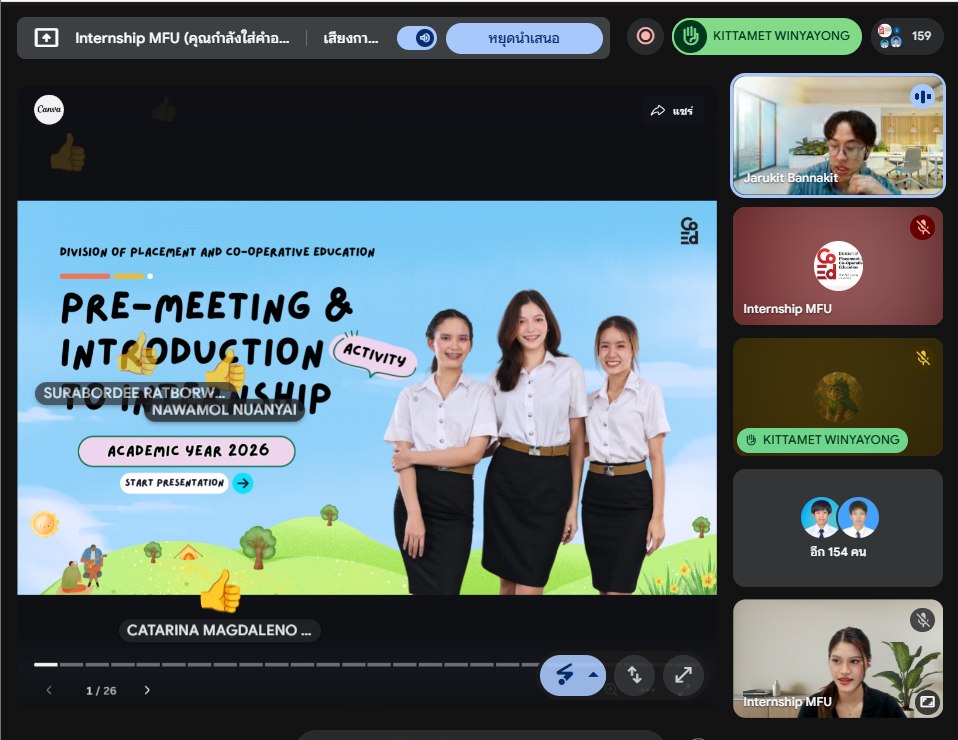The image size is (958, 740).
Task: Click the Canva logo on the presentation
Action: pyautogui.click(x=49, y=110)
